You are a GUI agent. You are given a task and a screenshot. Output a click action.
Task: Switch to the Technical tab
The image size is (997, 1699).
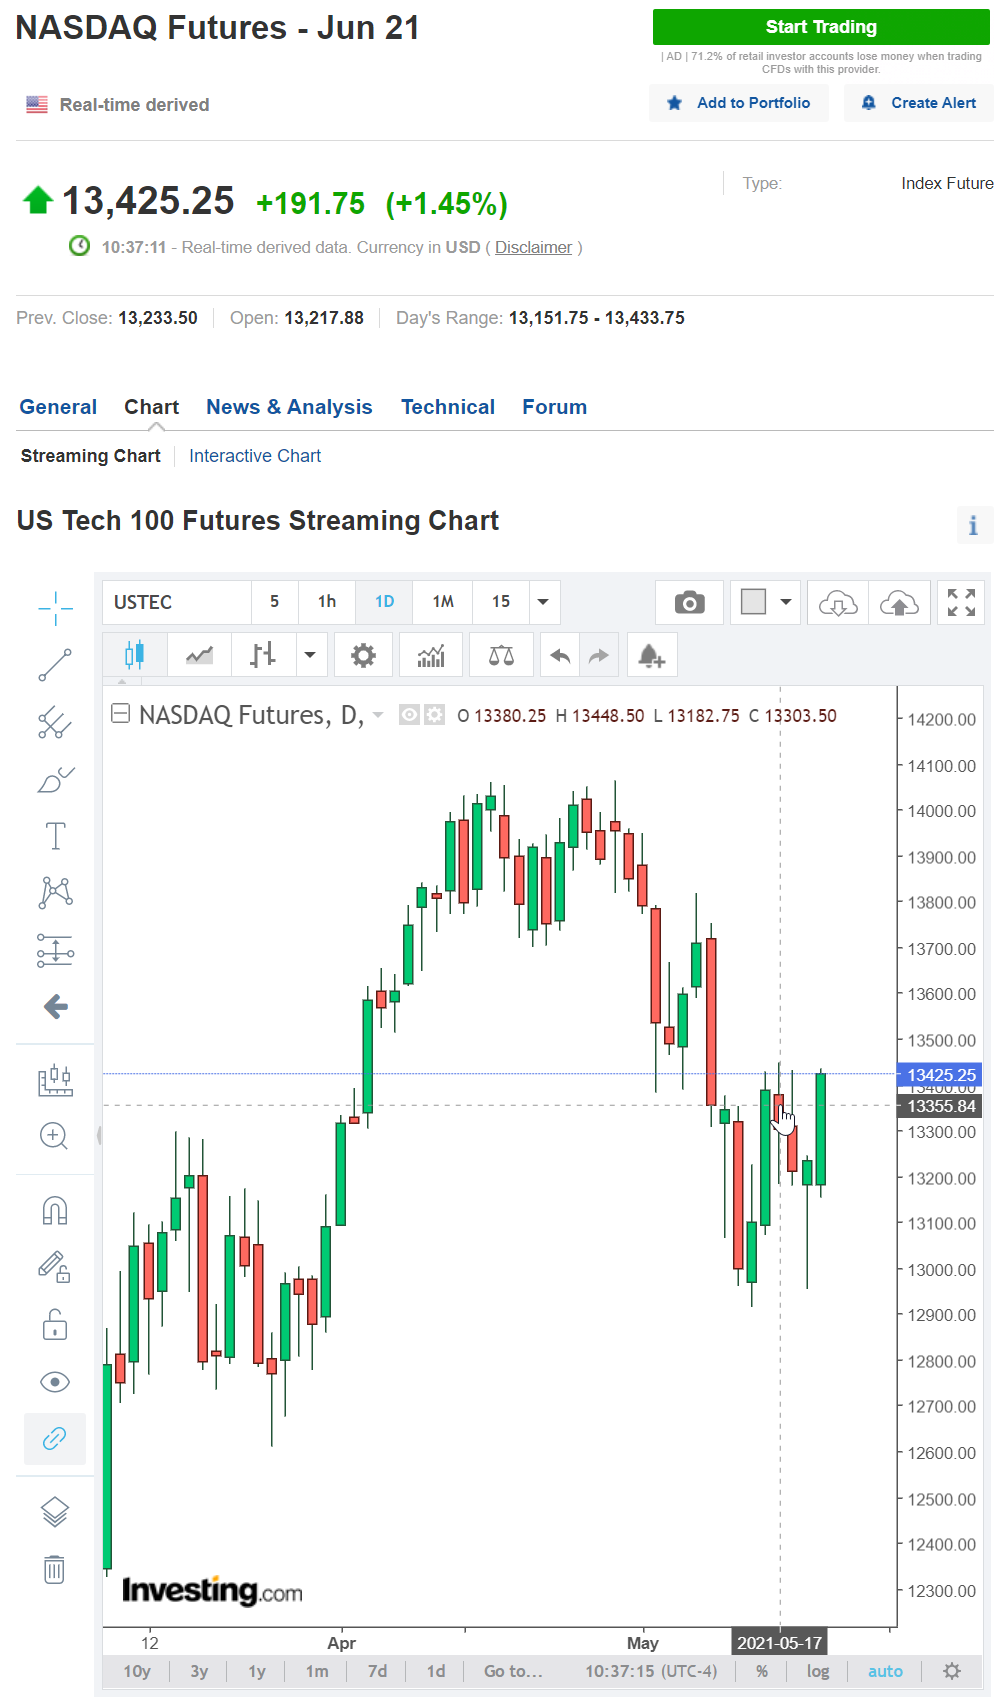point(448,407)
